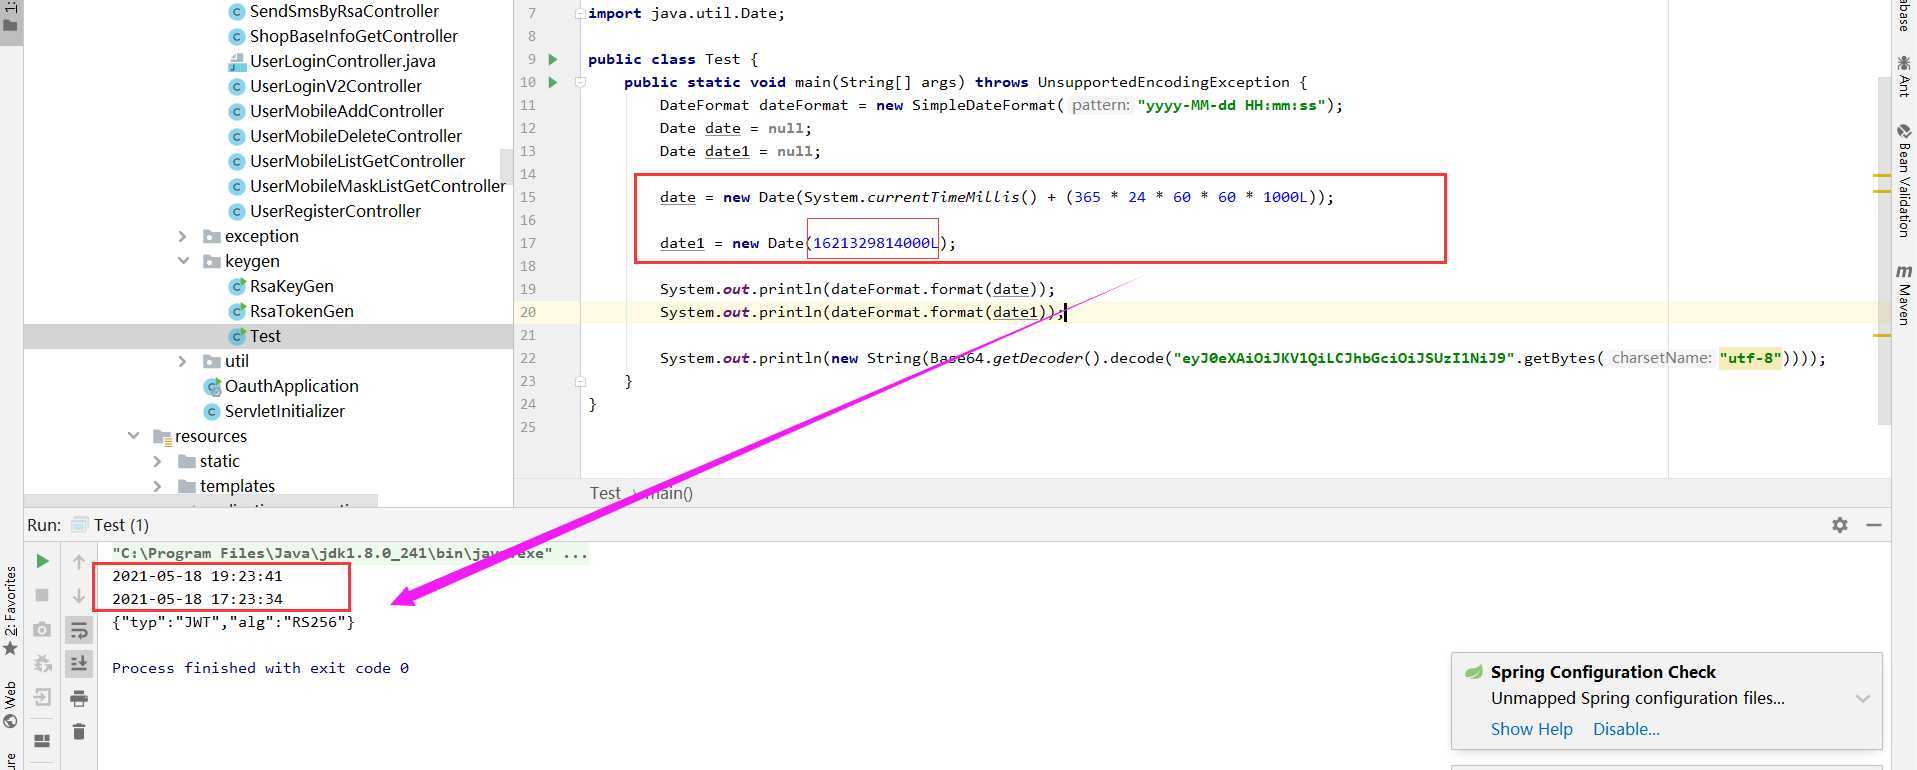
Task: Expand the exception package
Action: [x=182, y=236]
